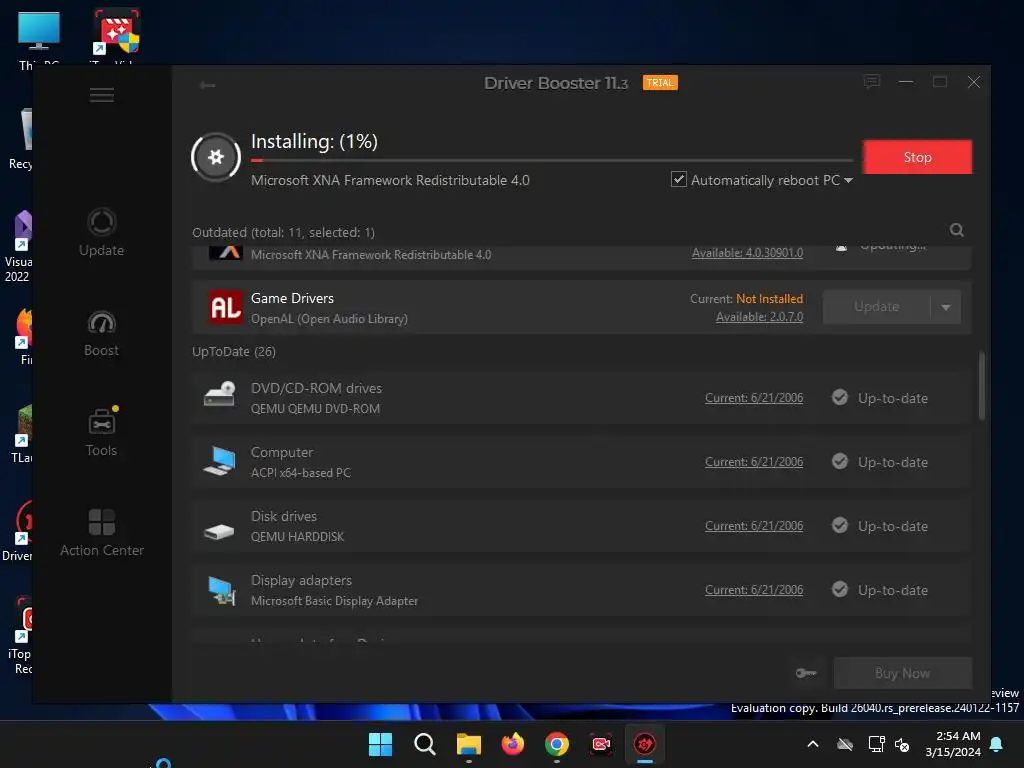Open the feedback chat icon in title bar

872,82
